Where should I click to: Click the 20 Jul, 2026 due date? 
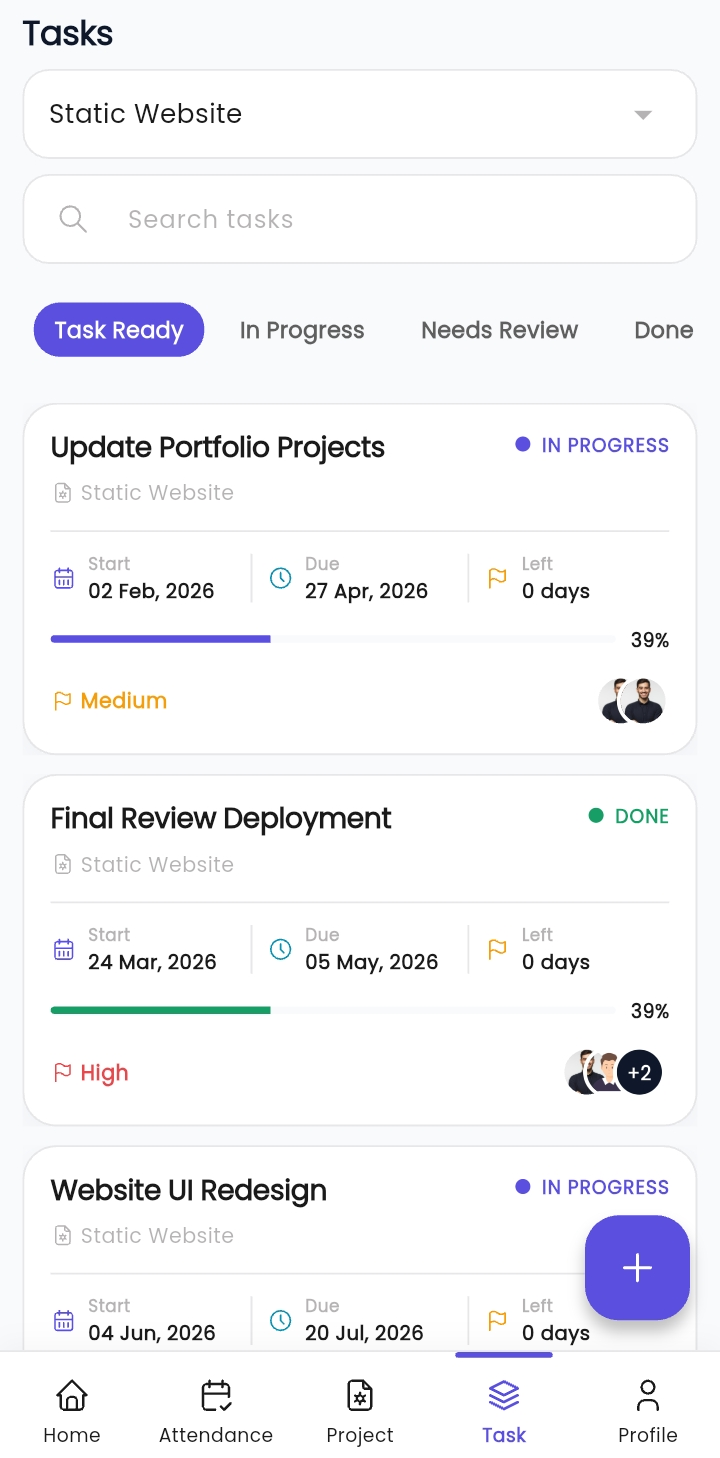pos(364,1333)
